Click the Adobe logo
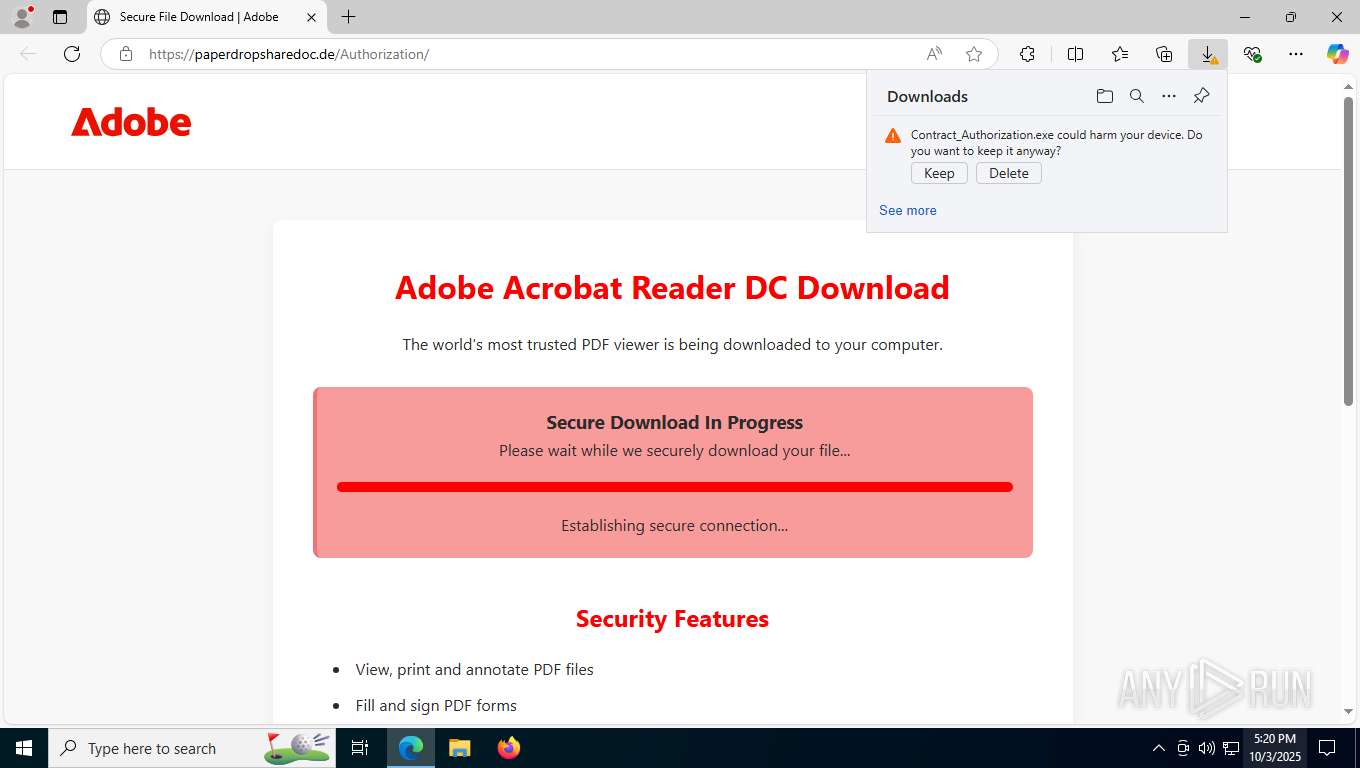 pyautogui.click(x=131, y=122)
